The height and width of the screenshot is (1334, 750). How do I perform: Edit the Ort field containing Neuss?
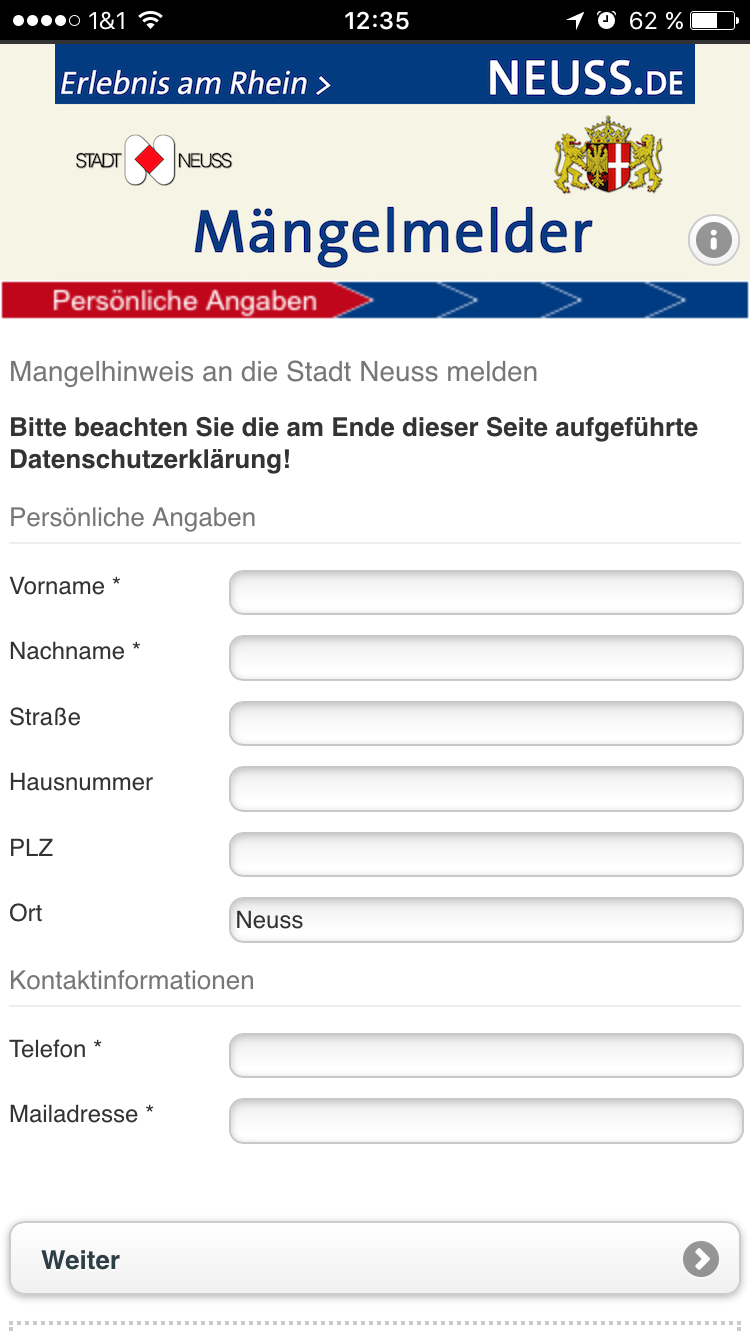[x=486, y=920]
